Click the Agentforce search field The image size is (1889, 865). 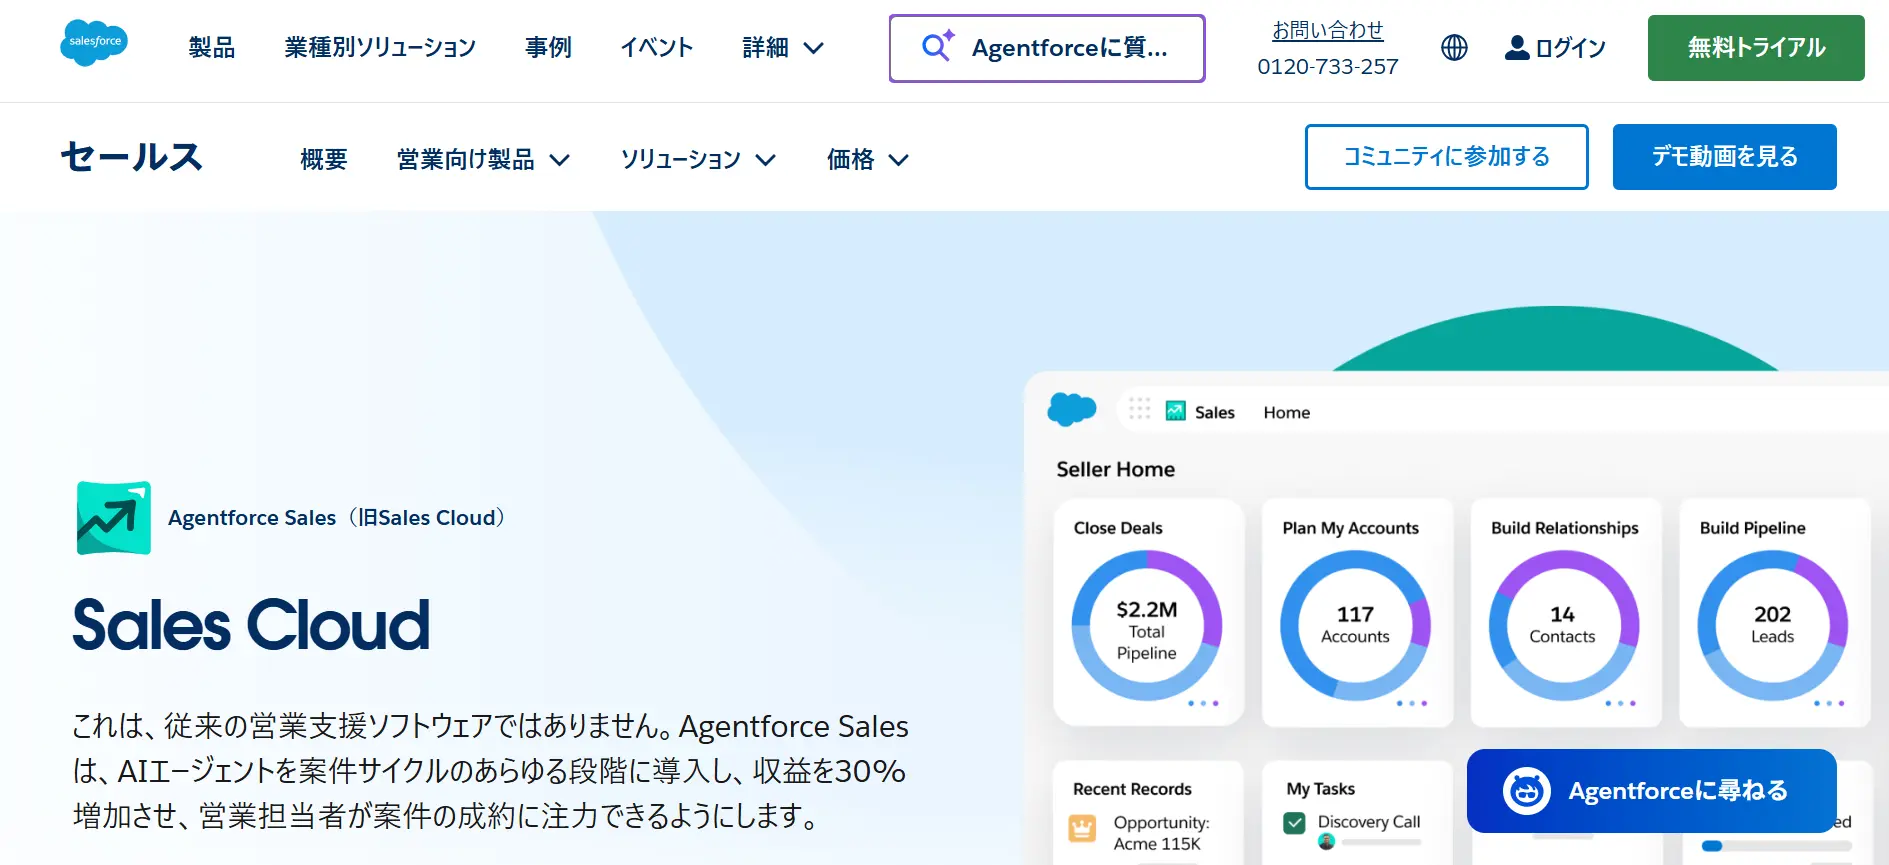tap(1047, 48)
